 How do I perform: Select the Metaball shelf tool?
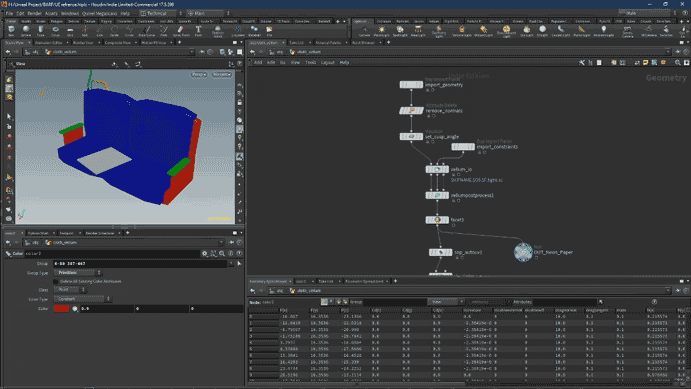pyautogui.click(x=254, y=30)
